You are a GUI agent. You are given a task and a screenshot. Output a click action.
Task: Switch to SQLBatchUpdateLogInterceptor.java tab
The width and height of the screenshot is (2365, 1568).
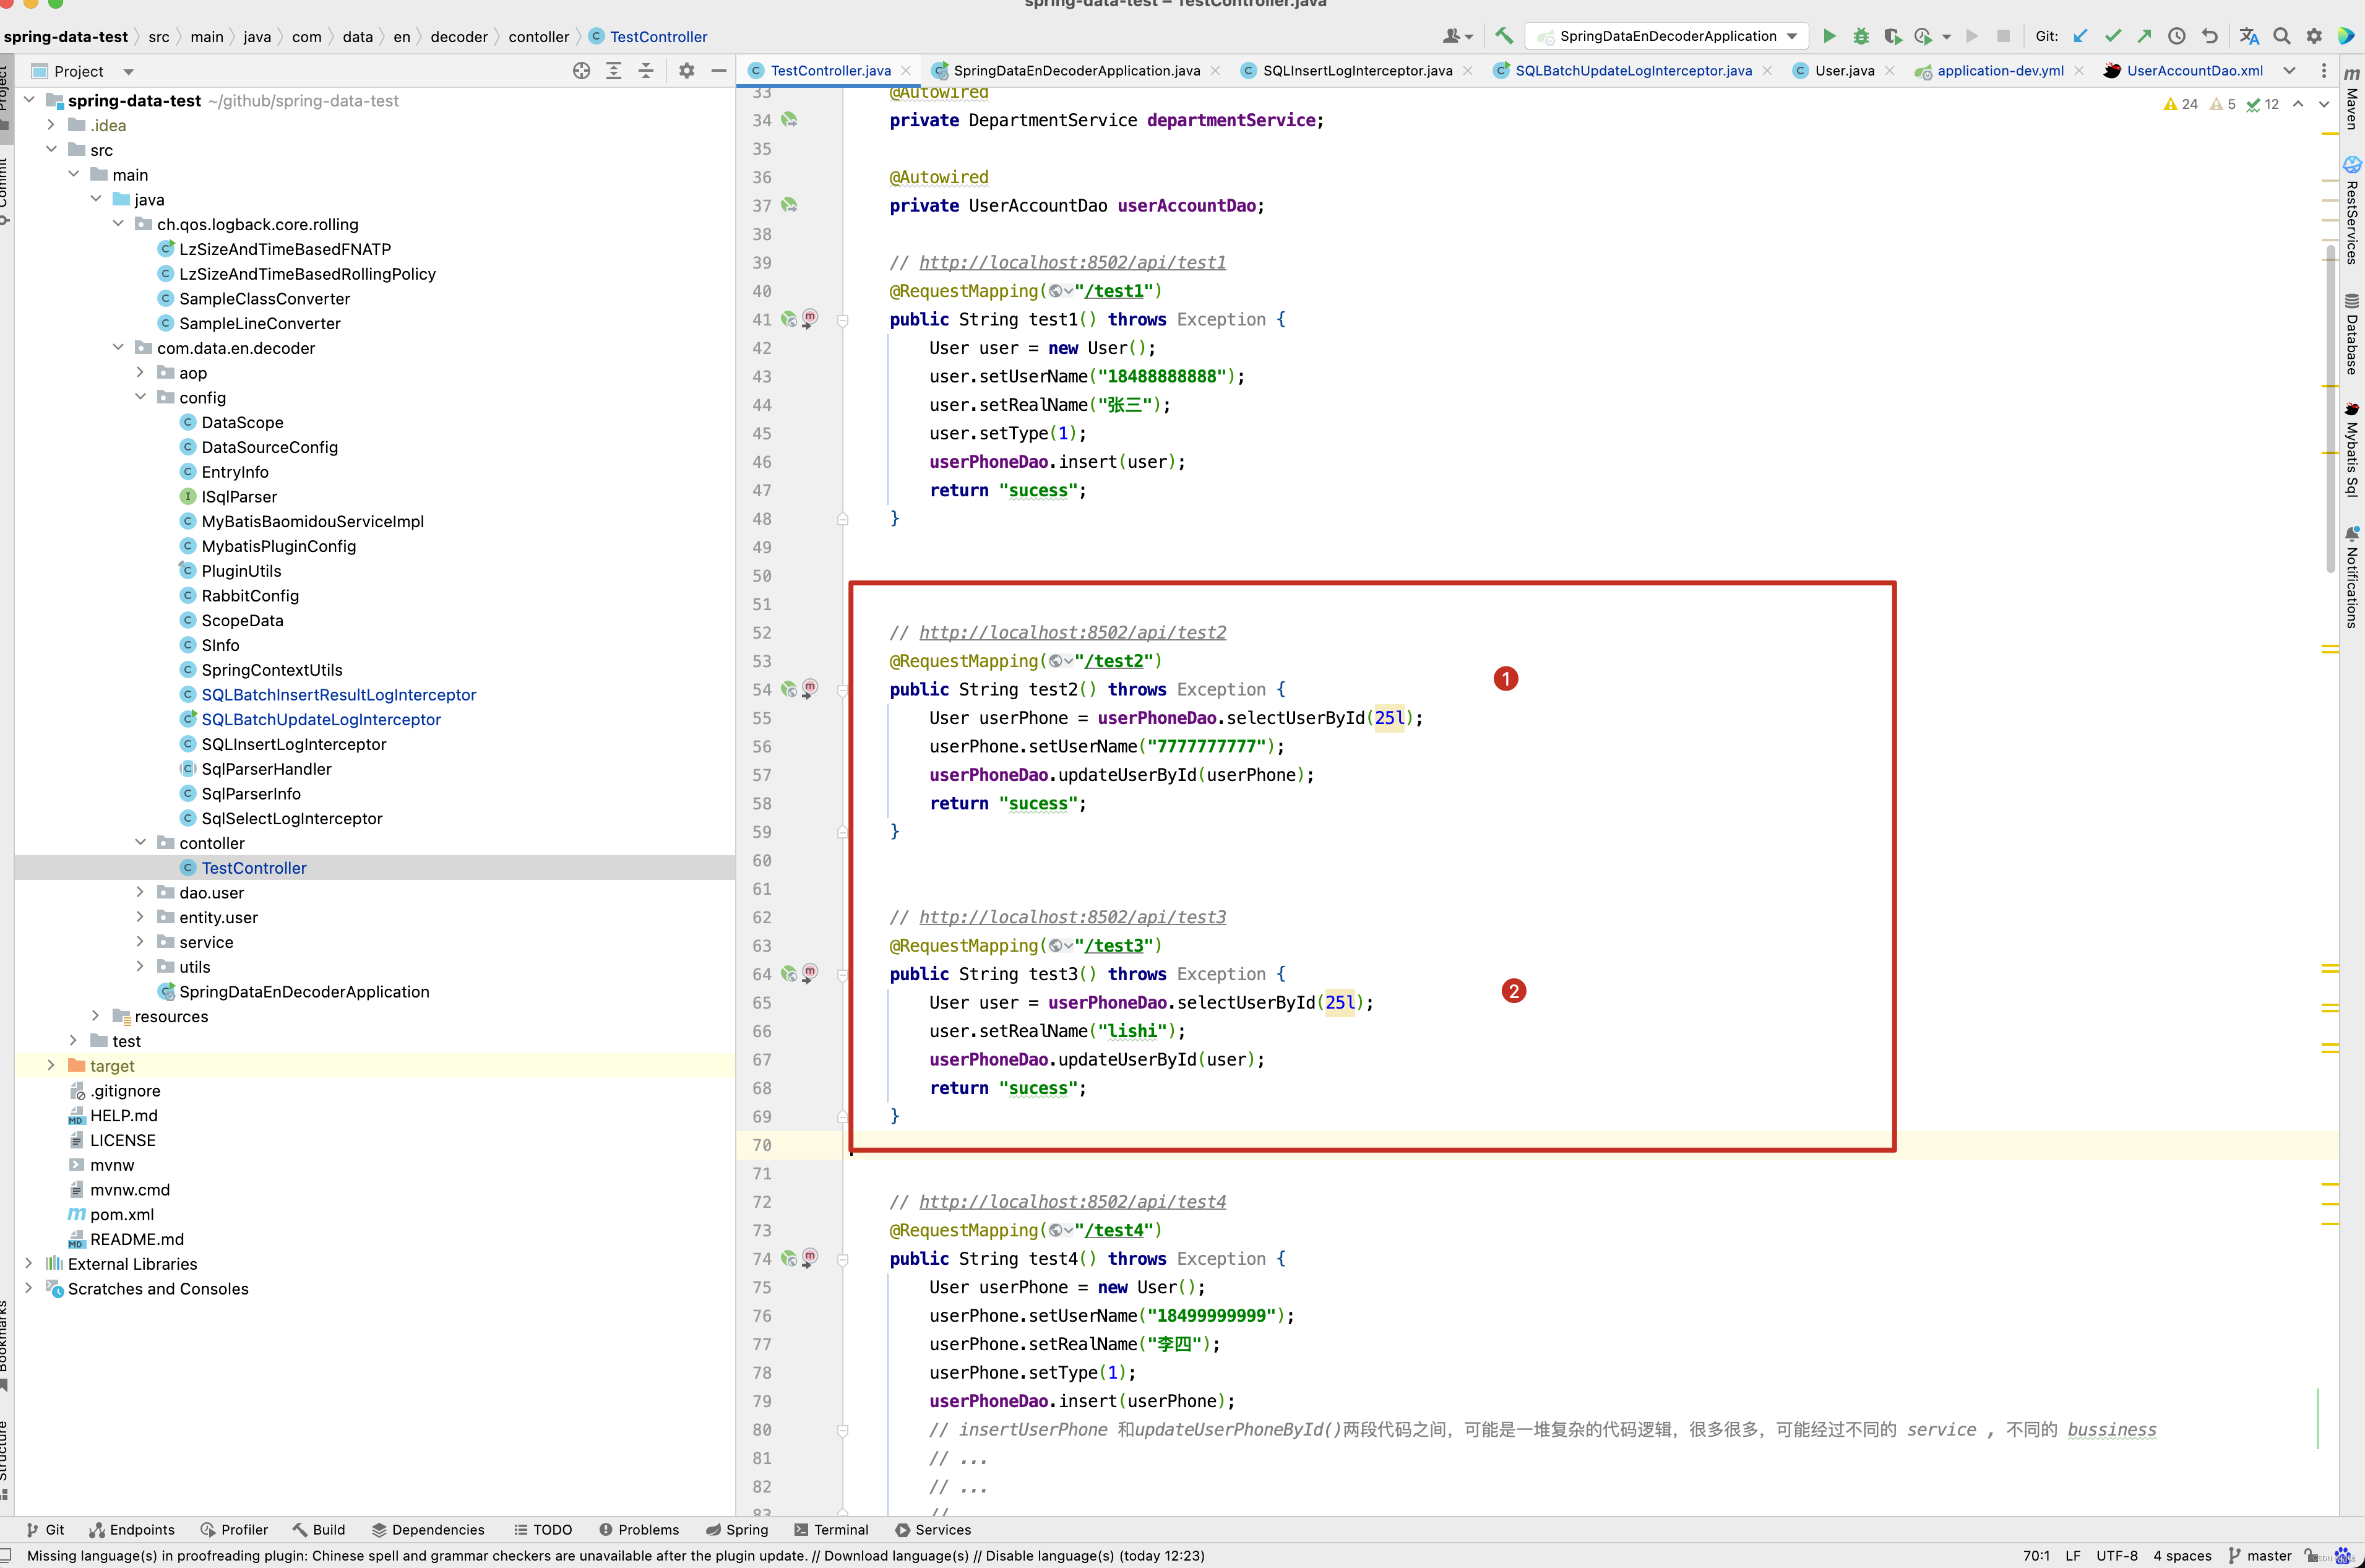(x=1632, y=71)
